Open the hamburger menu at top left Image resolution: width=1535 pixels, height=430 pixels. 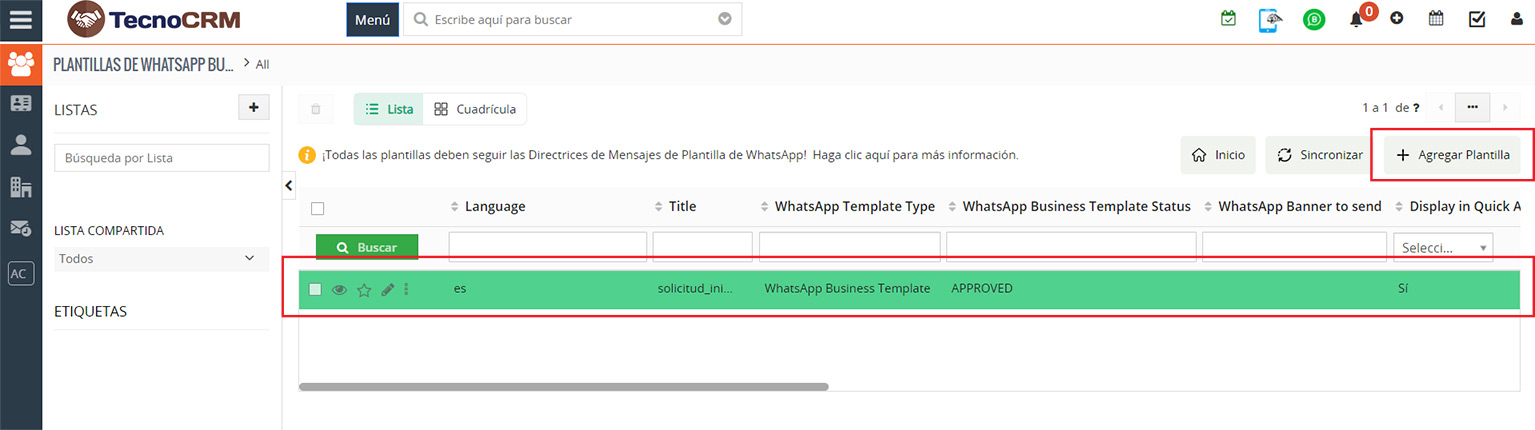[20, 19]
